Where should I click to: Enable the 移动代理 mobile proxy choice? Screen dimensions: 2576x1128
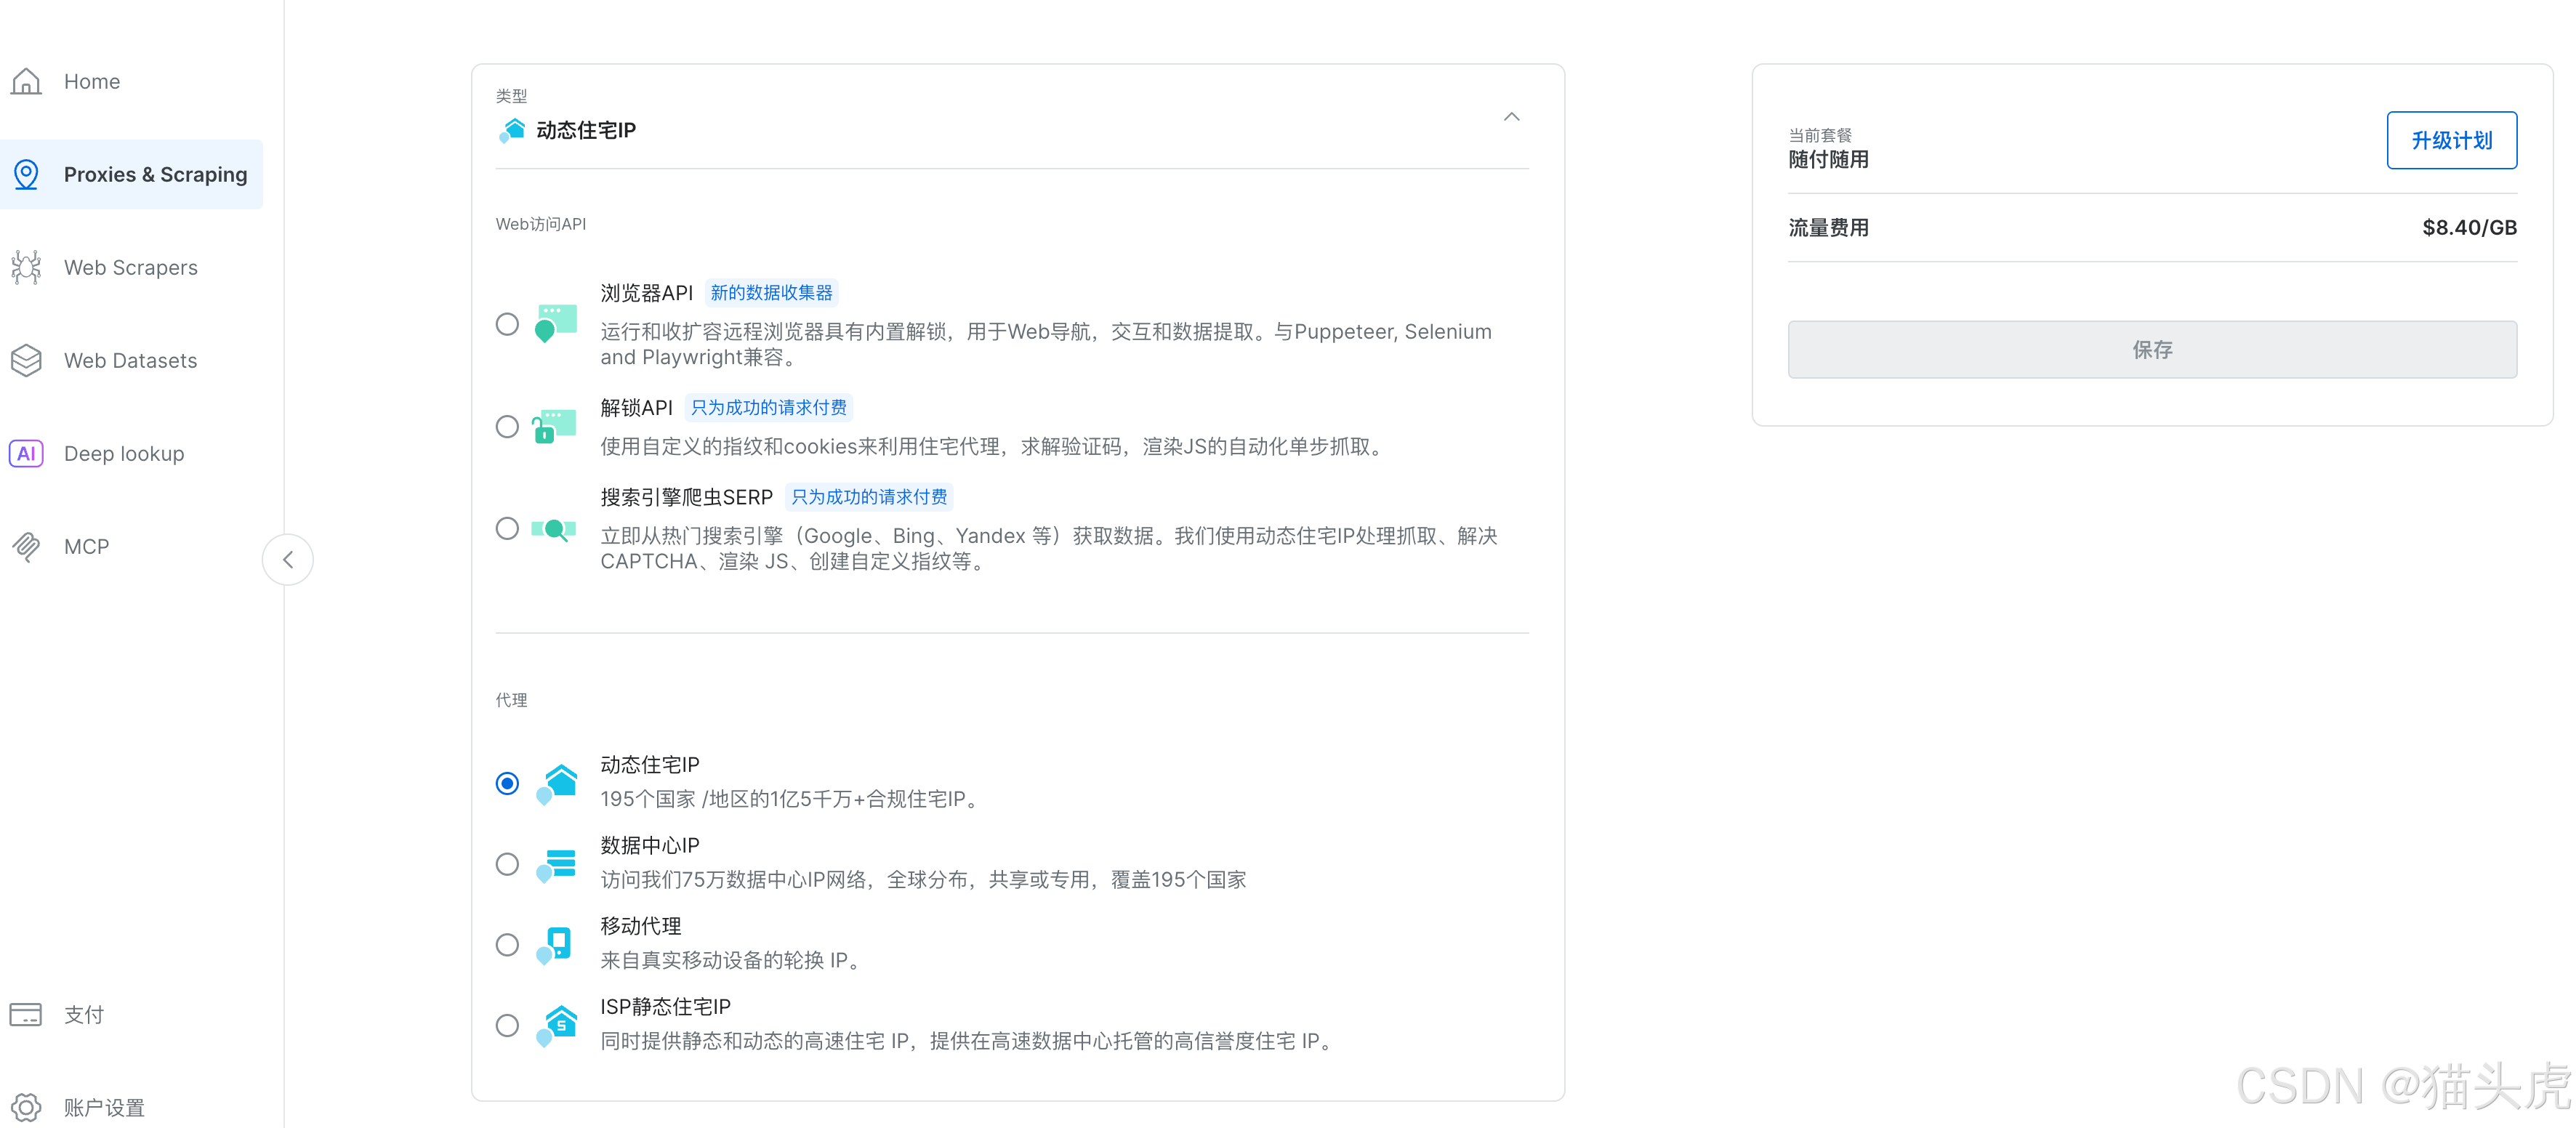pos(507,944)
